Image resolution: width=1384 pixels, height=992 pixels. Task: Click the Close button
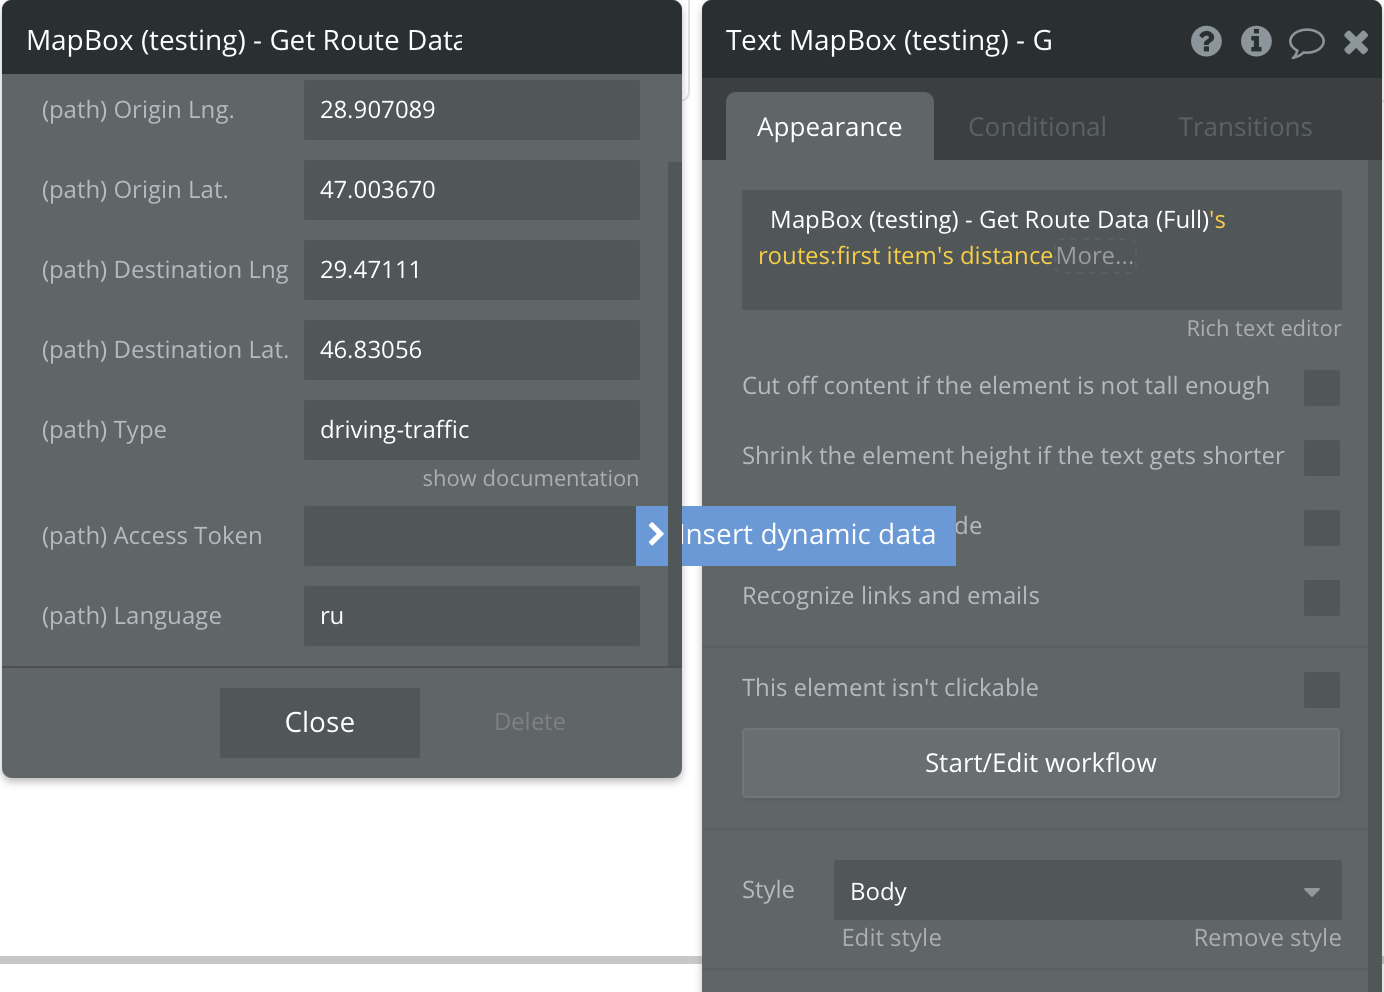(x=320, y=722)
